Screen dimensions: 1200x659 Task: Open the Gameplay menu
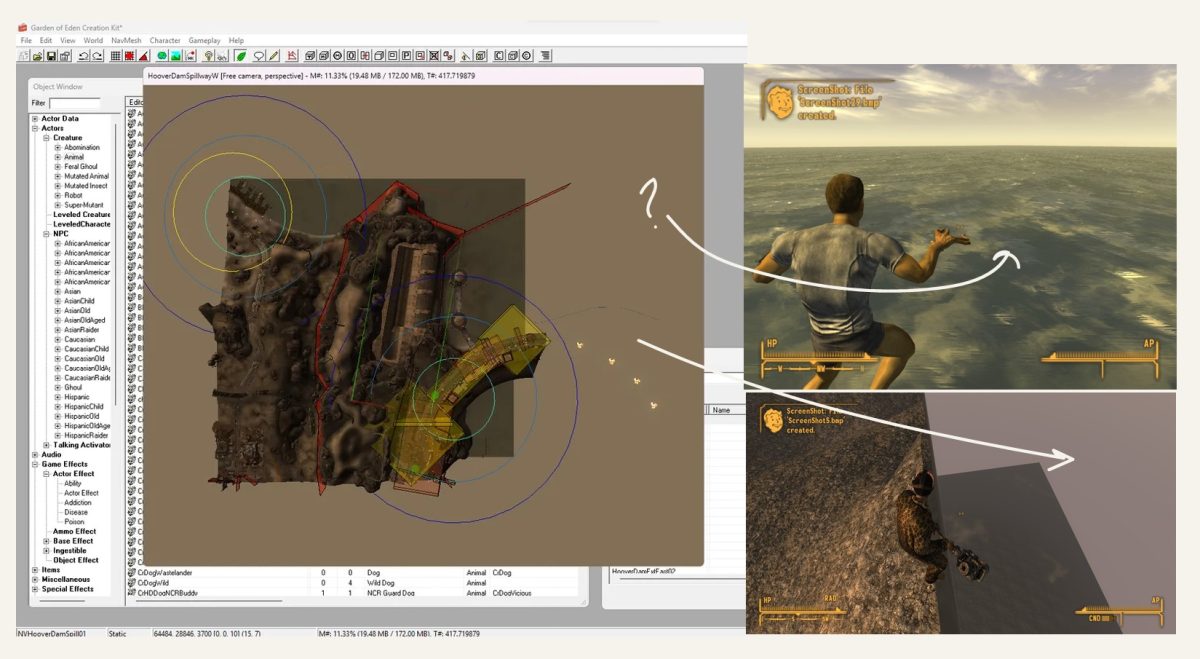pos(204,40)
